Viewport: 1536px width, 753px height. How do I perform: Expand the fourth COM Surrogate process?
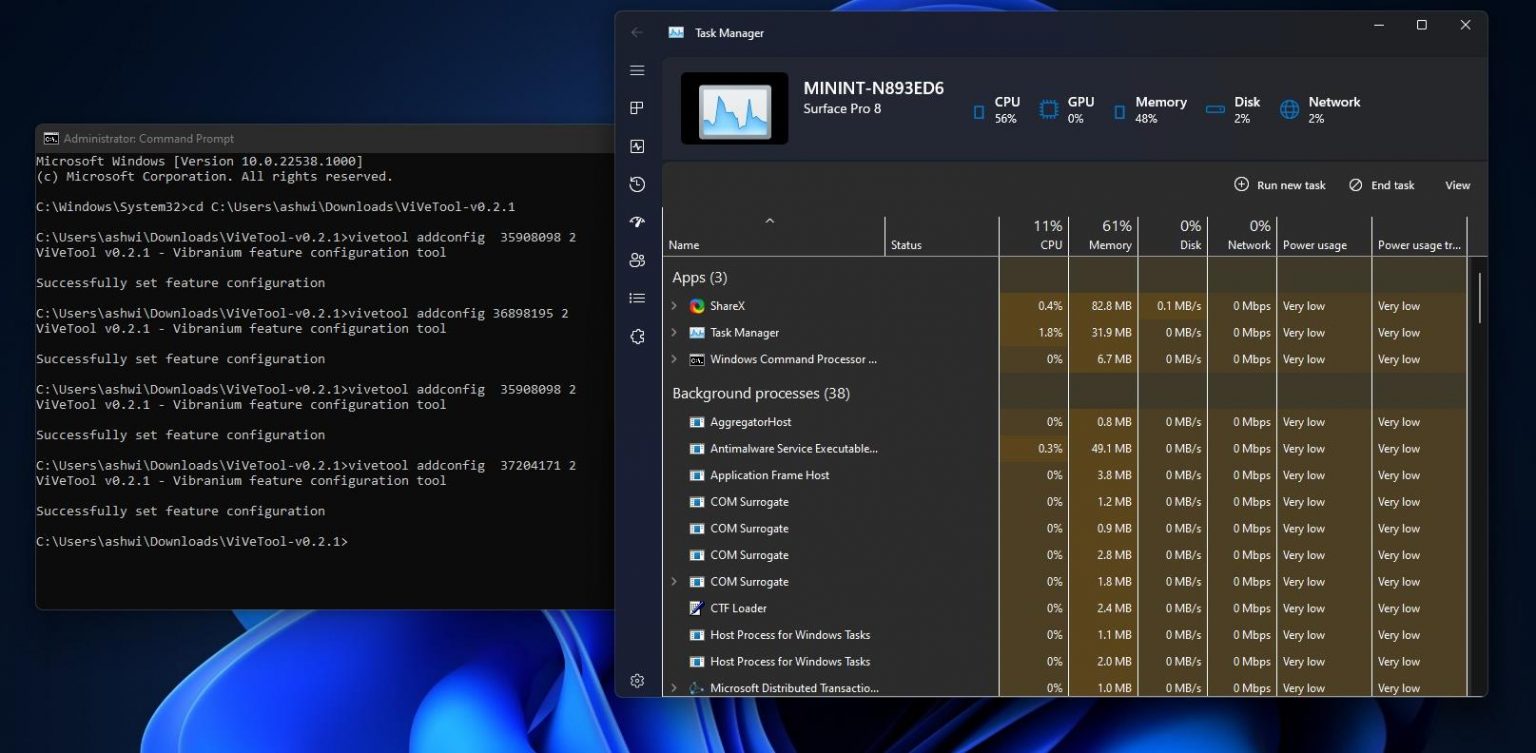(x=673, y=581)
